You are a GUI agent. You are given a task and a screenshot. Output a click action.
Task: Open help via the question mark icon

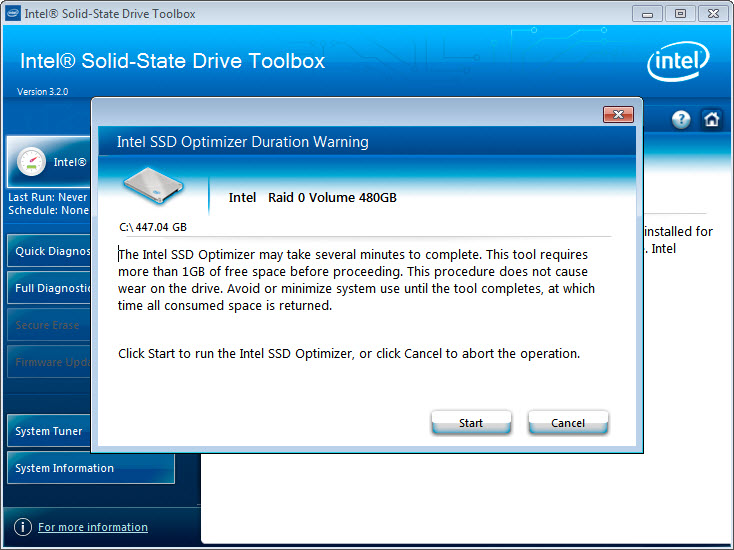point(681,120)
